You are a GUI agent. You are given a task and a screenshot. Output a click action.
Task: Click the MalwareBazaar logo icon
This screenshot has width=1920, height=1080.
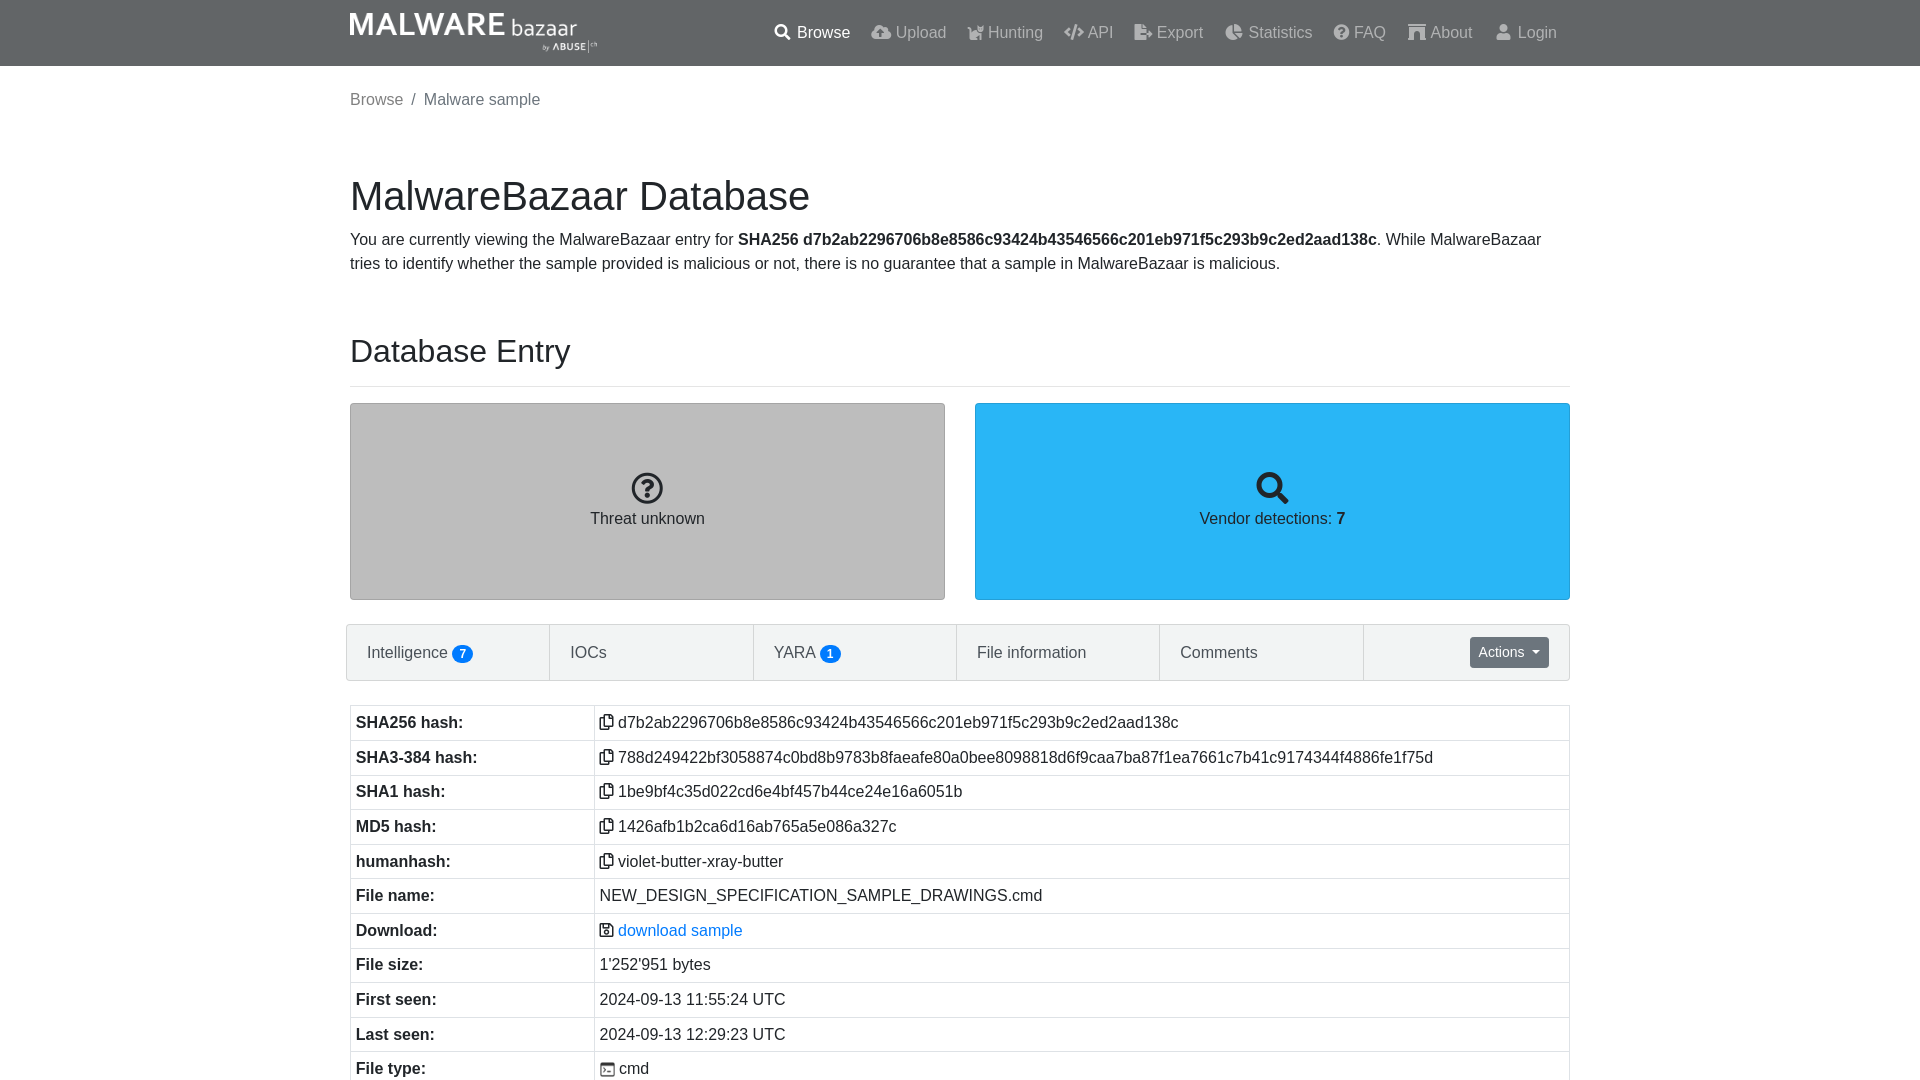pos(472,32)
